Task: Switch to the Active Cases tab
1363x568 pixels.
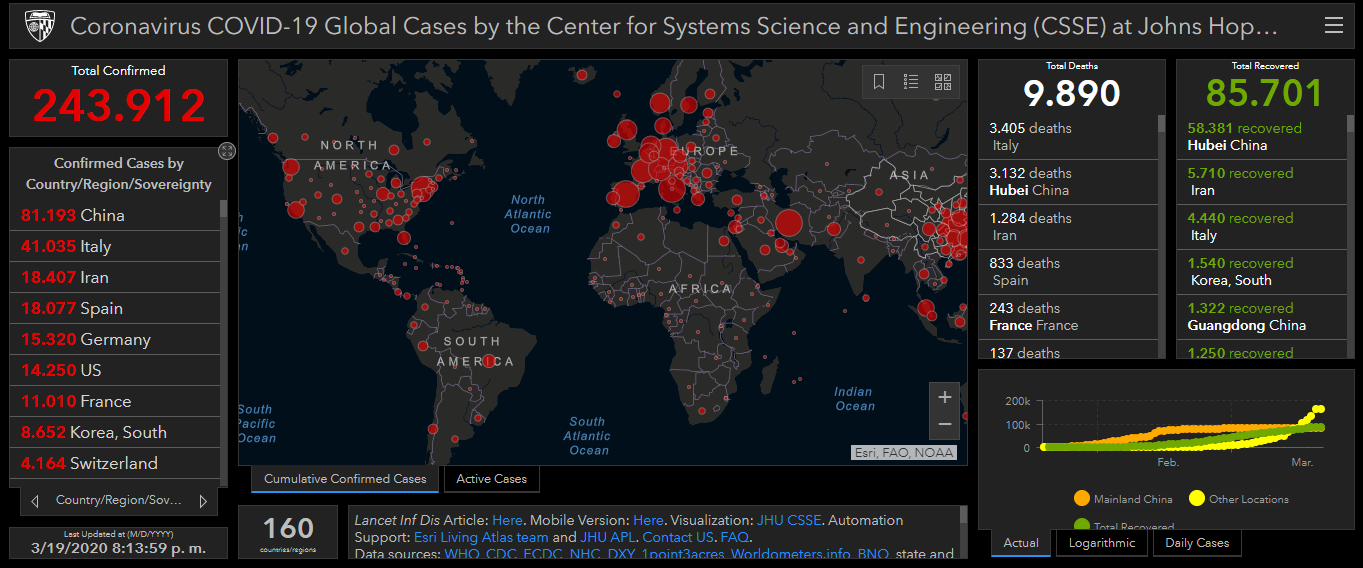Action: (492, 479)
